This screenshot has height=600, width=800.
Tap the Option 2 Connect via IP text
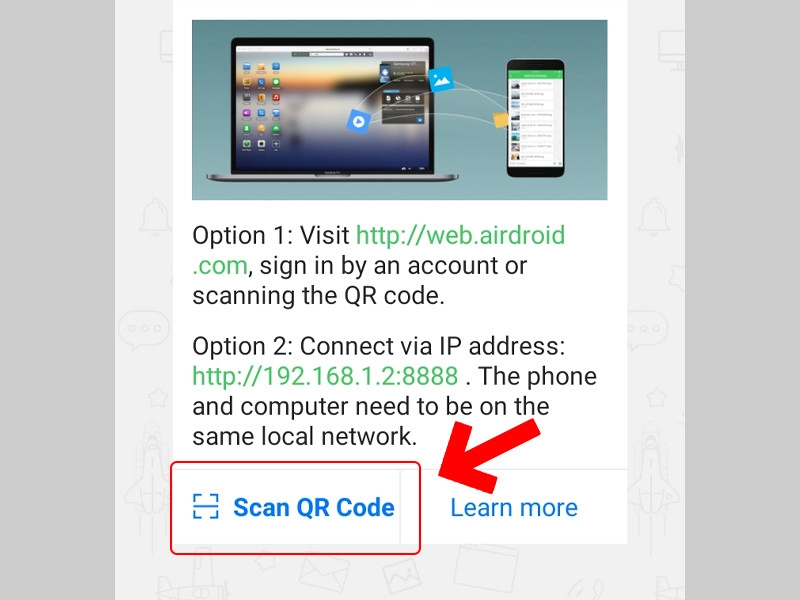[379, 346]
